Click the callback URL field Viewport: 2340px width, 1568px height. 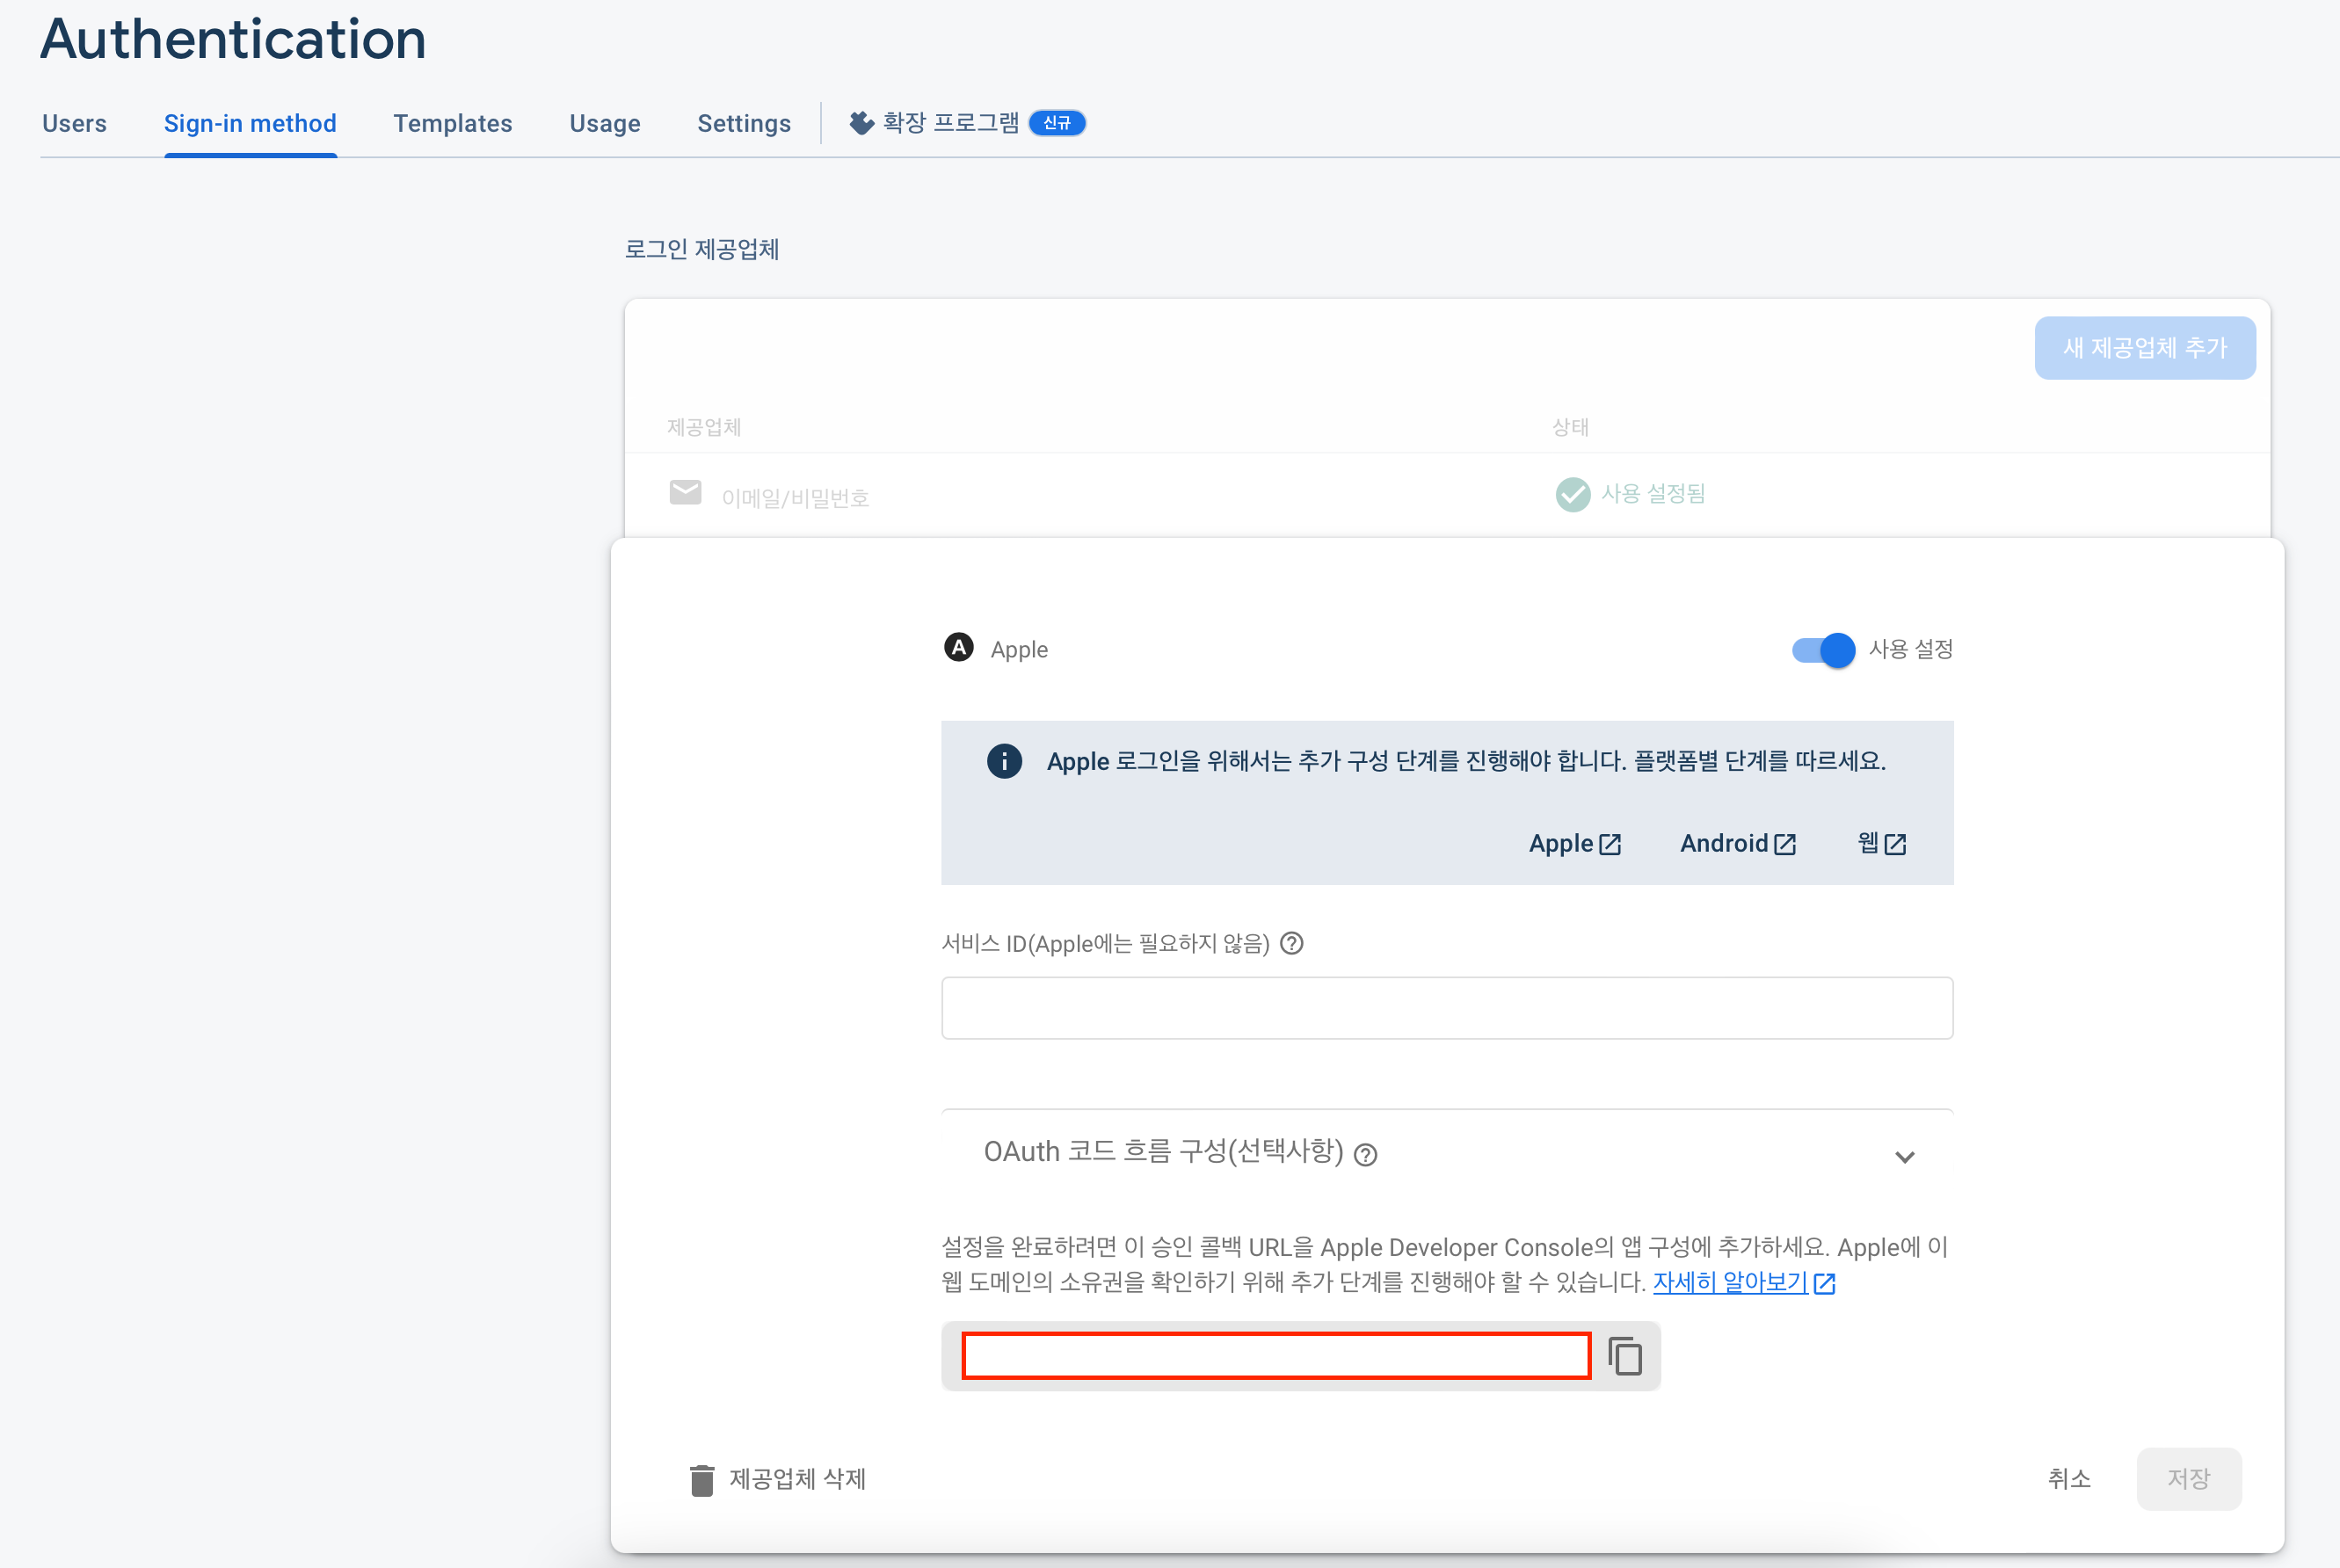coord(1276,1356)
